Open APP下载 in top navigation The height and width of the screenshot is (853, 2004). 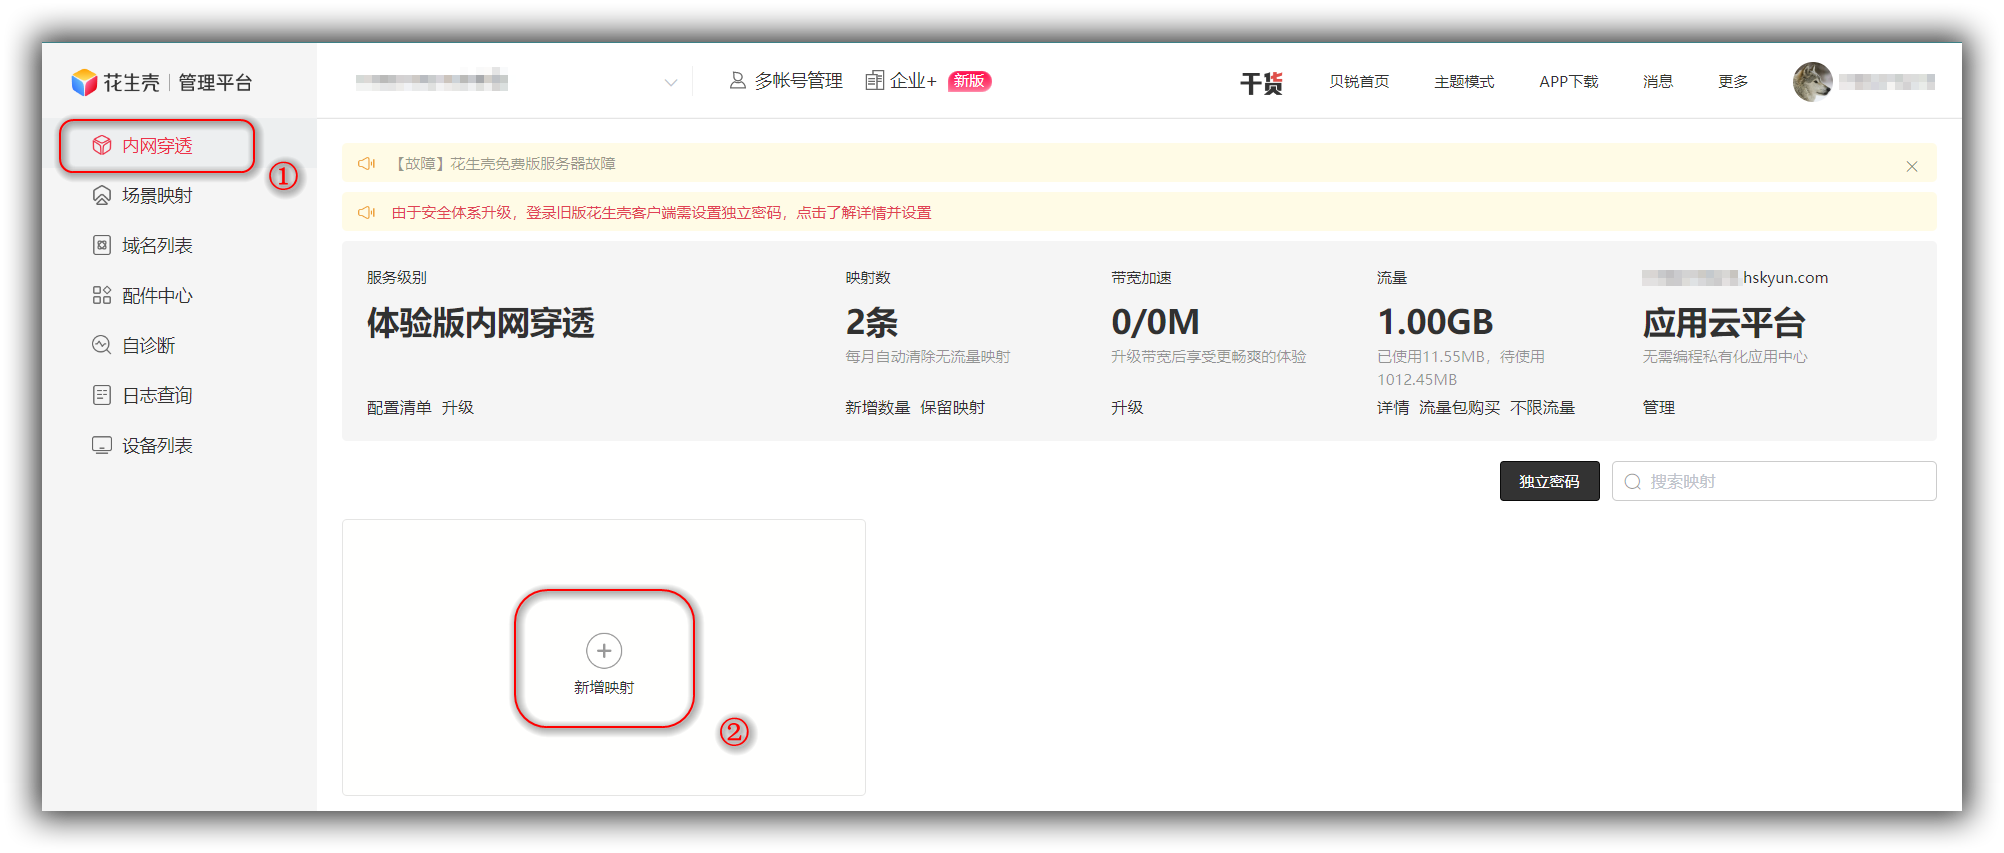[x=1569, y=81]
